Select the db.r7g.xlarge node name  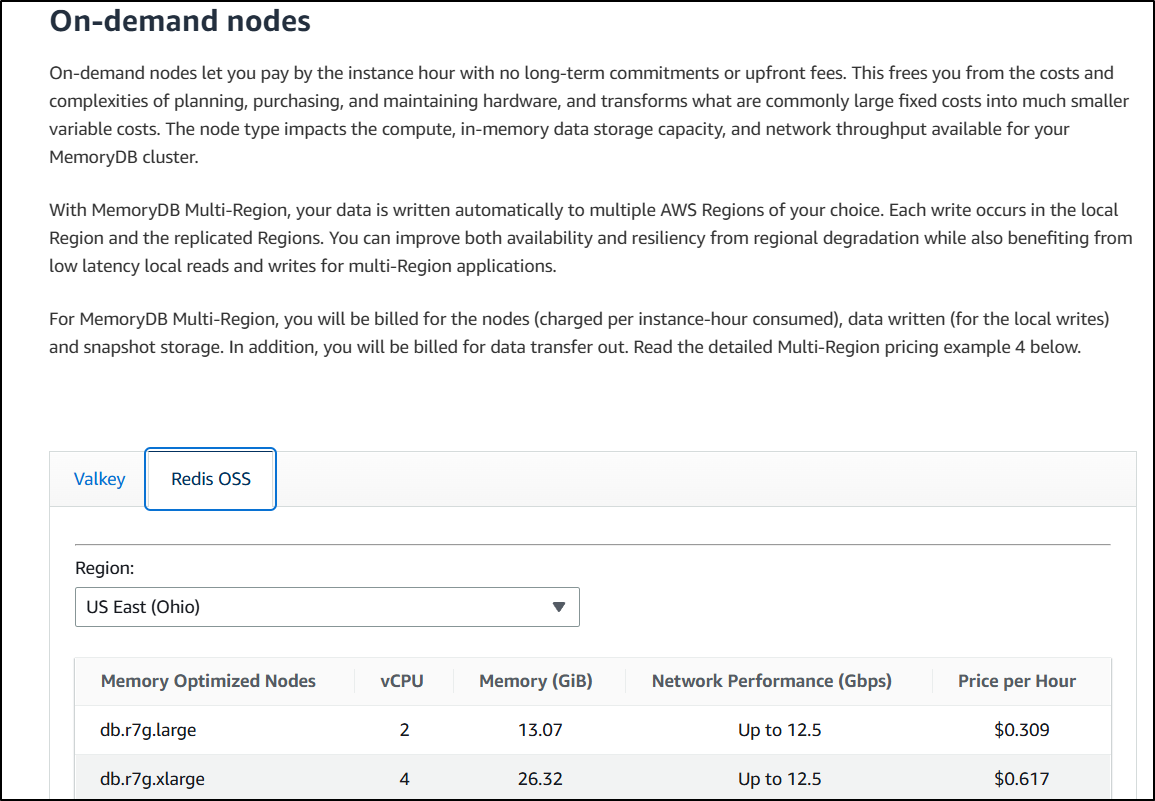pyautogui.click(x=152, y=779)
